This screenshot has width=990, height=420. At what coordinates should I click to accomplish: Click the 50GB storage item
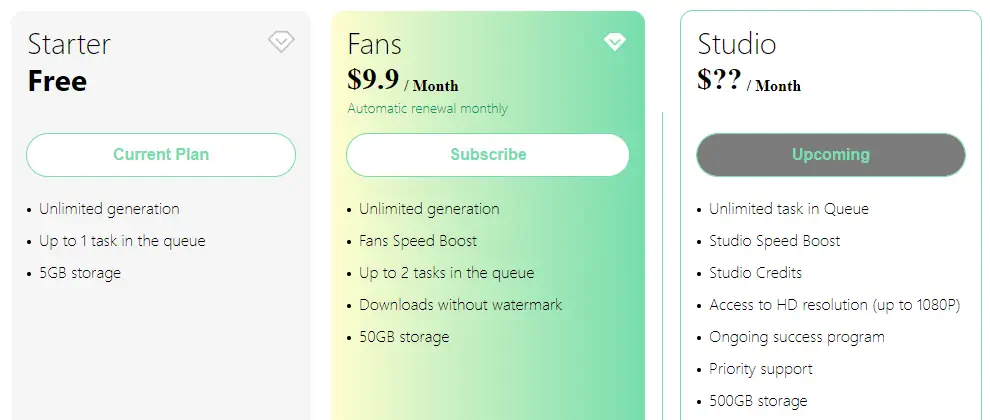pos(404,337)
